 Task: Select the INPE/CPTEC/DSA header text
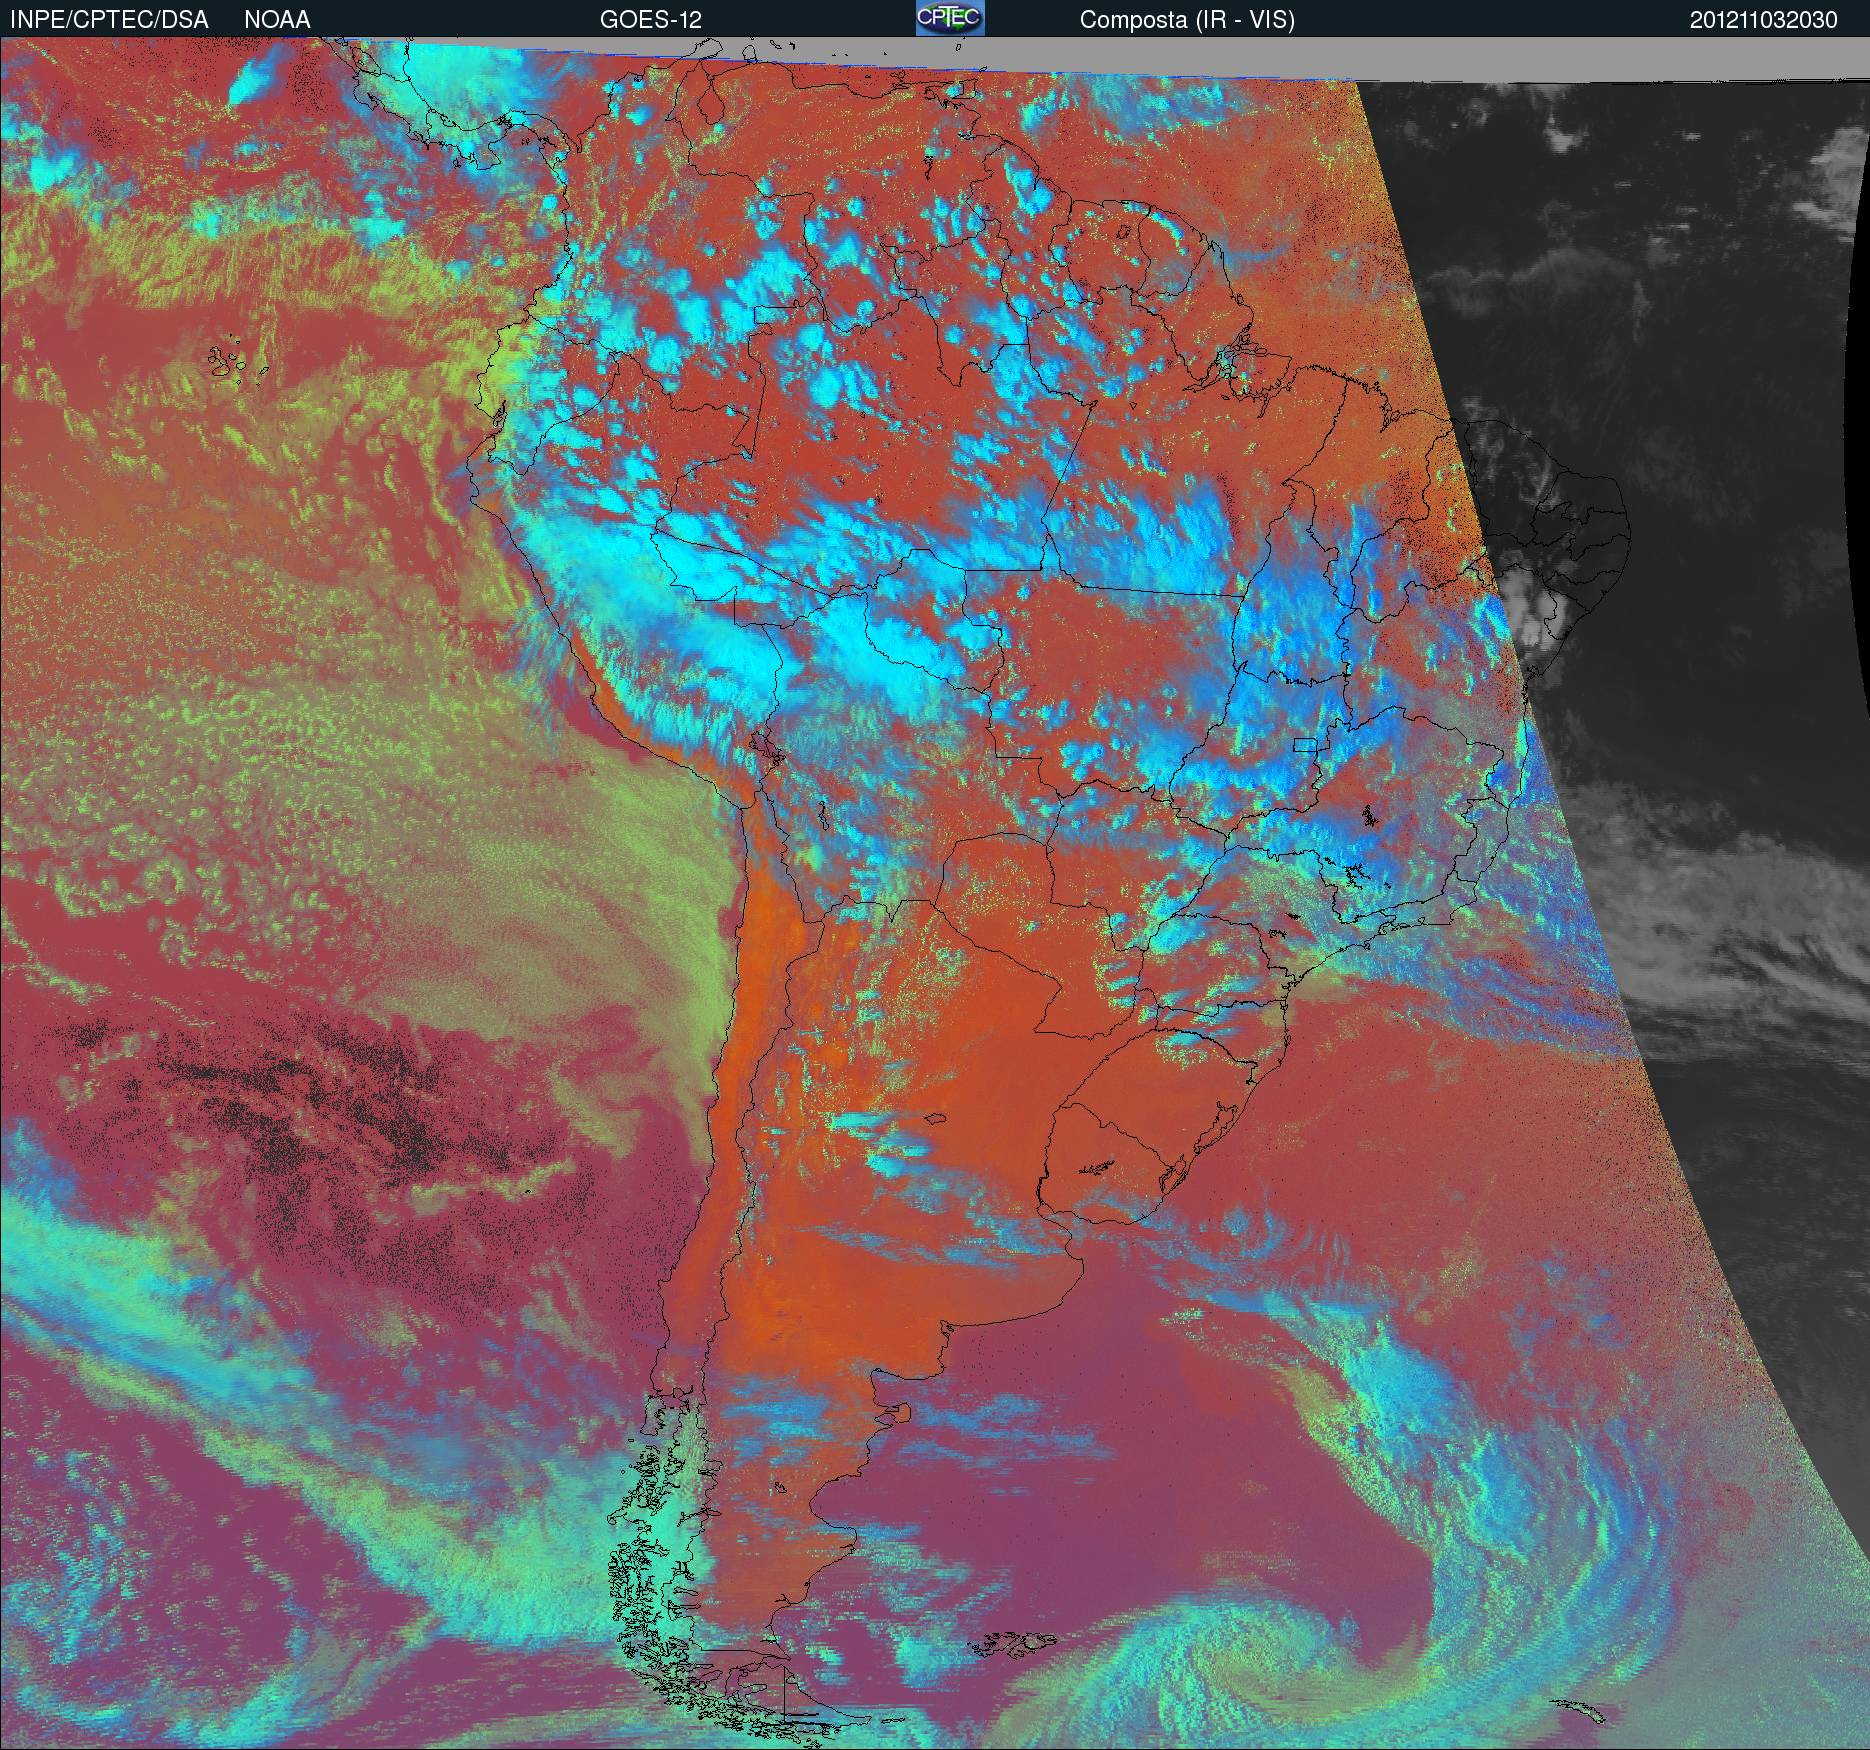tap(109, 20)
